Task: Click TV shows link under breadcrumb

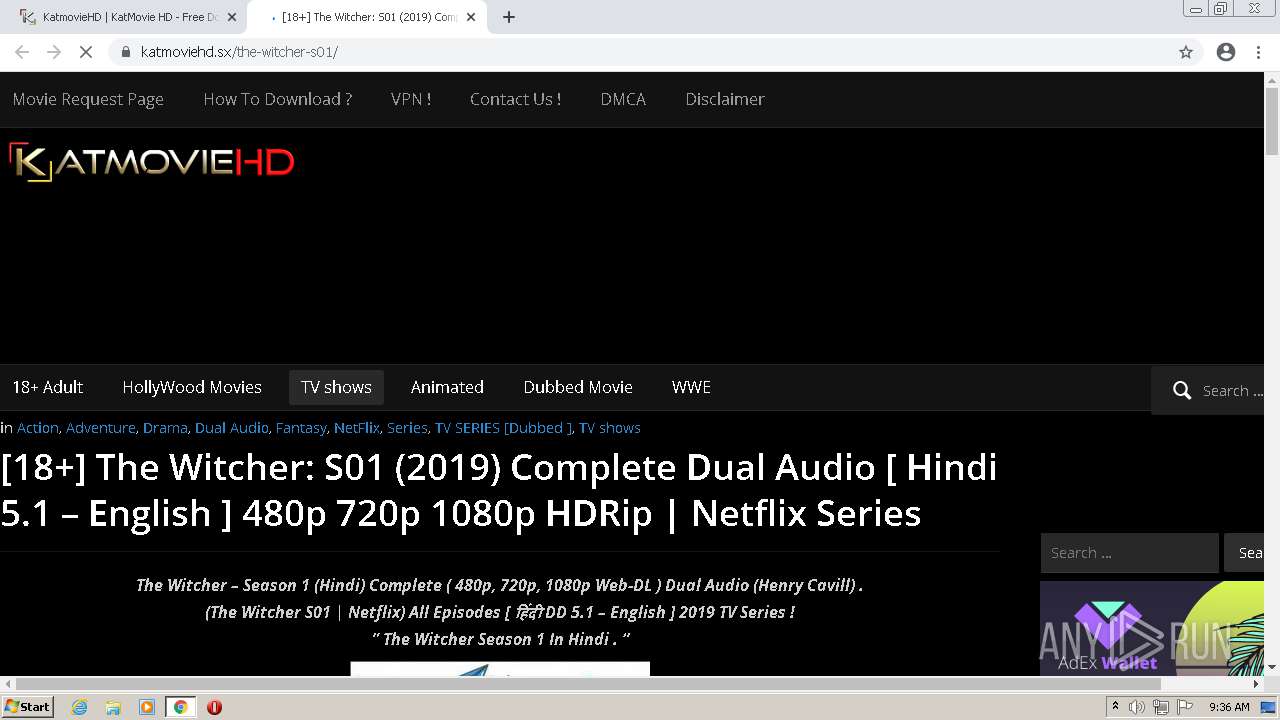Action: (610, 428)
